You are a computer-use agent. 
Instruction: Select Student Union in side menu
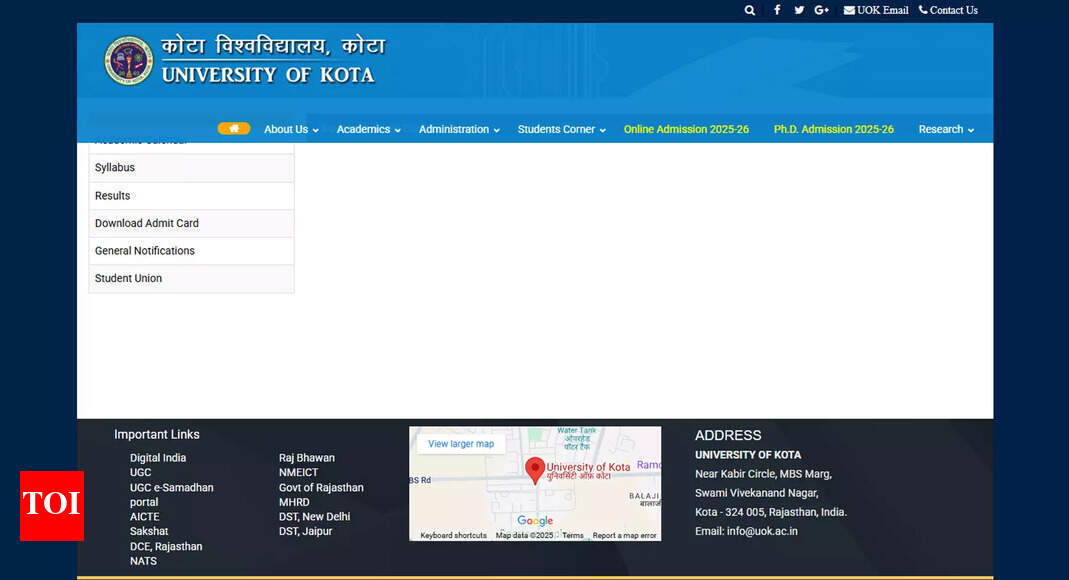click(x=192, y=279)
